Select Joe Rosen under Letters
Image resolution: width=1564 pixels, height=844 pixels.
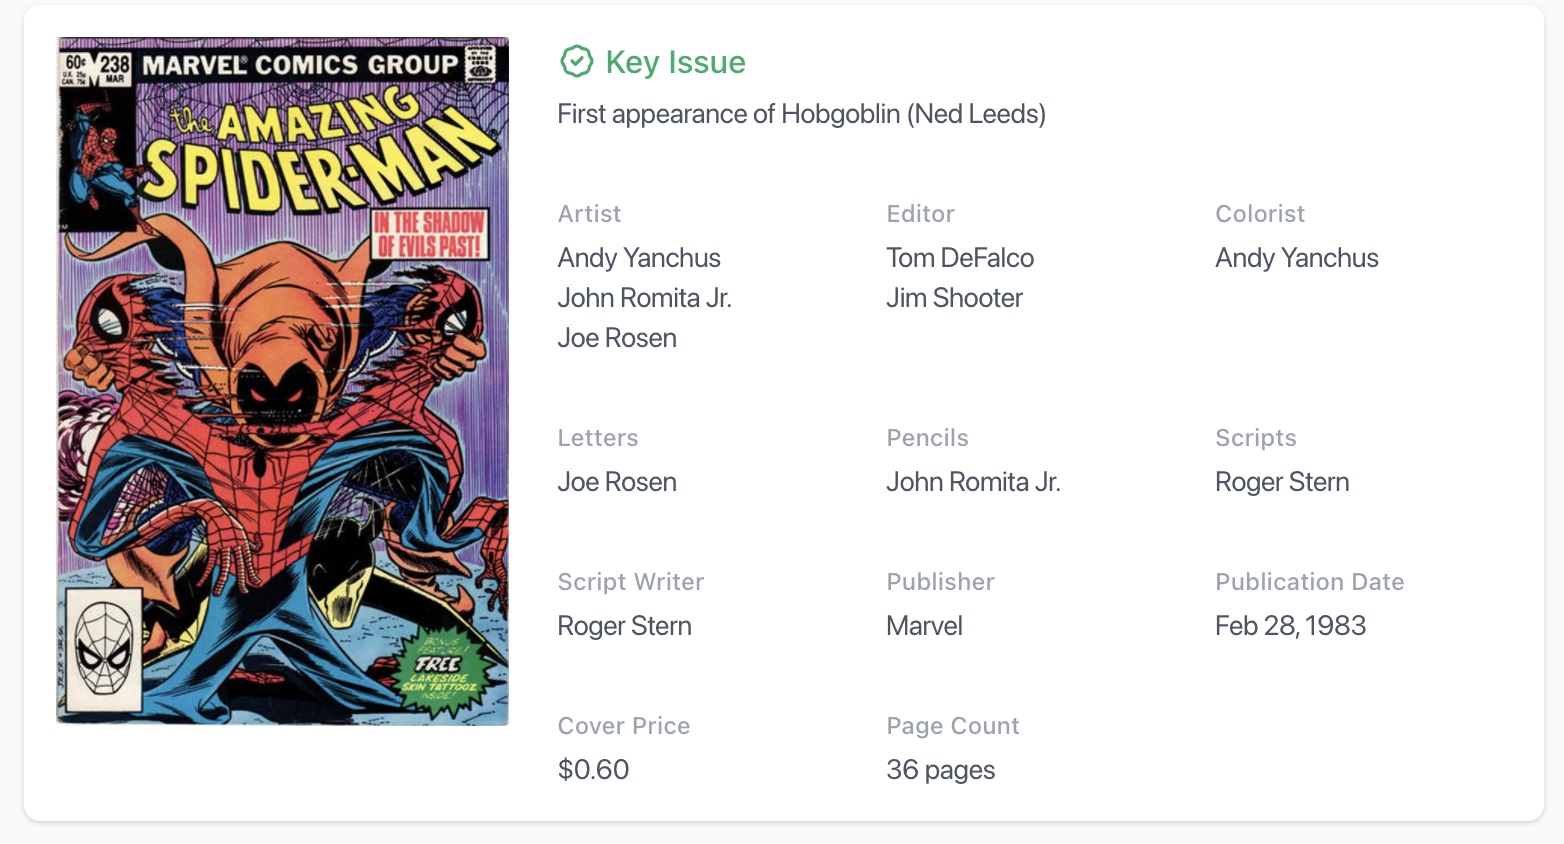coord(617,482)
